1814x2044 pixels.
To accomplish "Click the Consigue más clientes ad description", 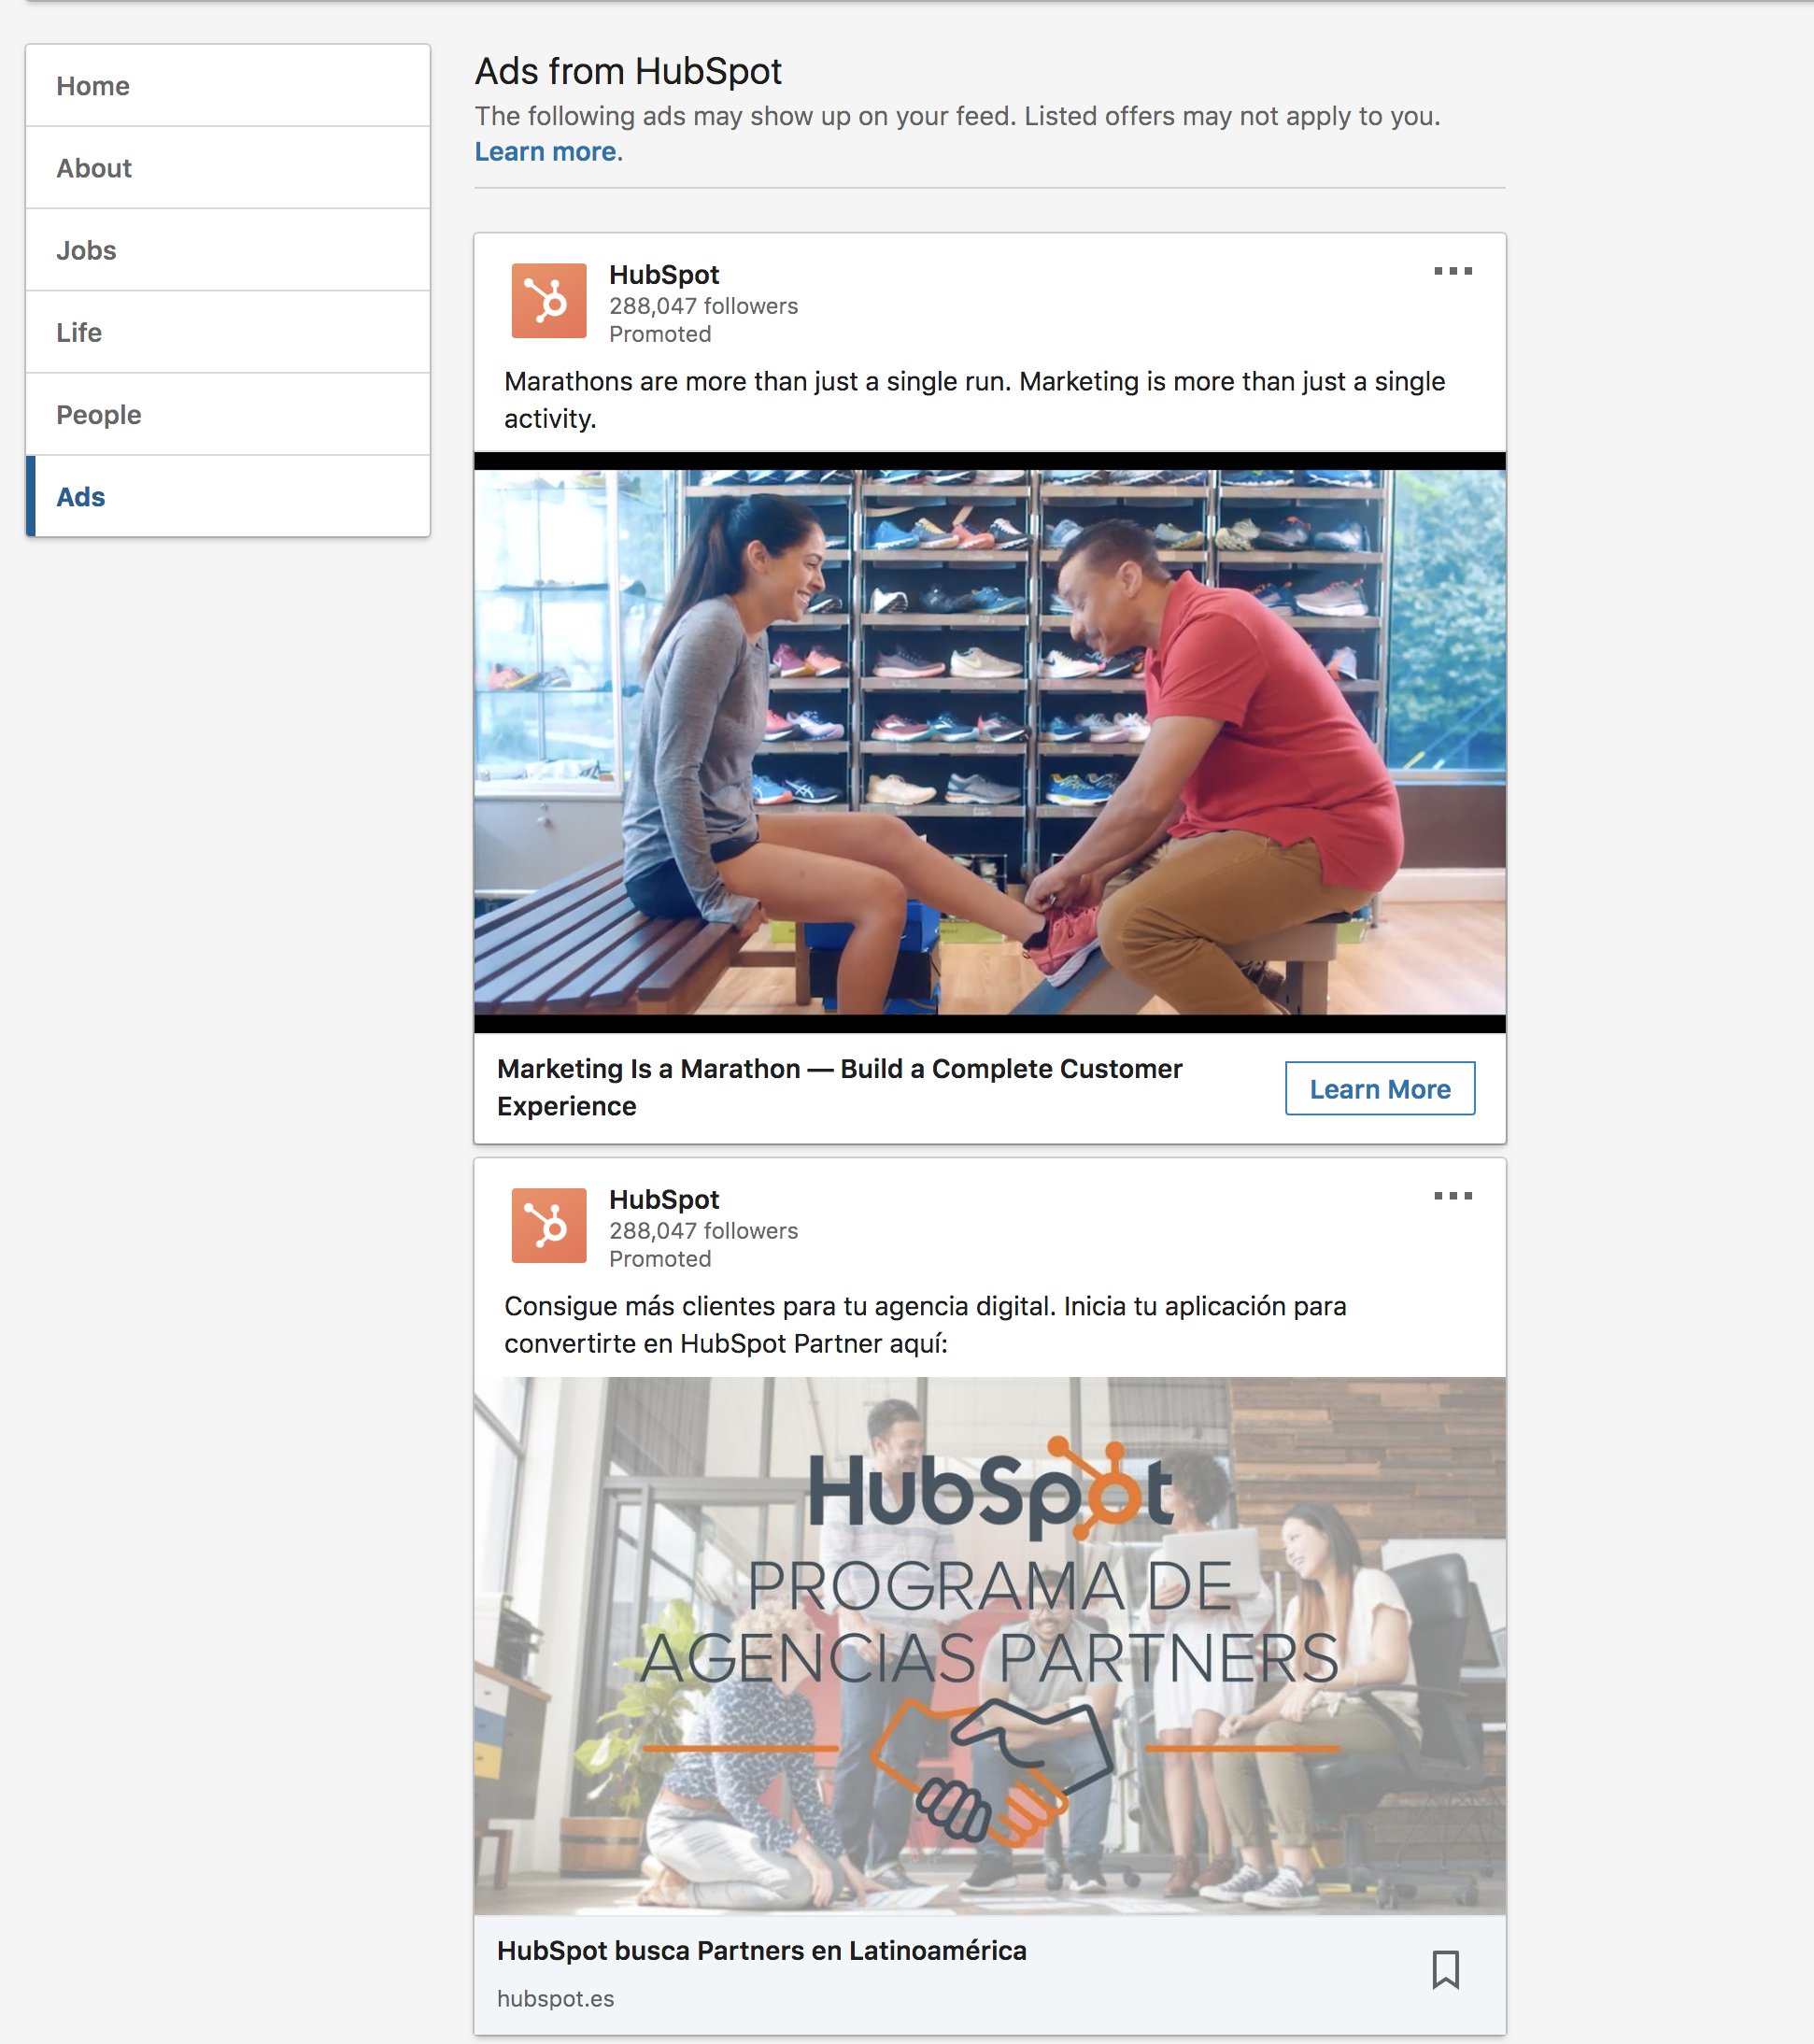I will [x=925, y=1325].
